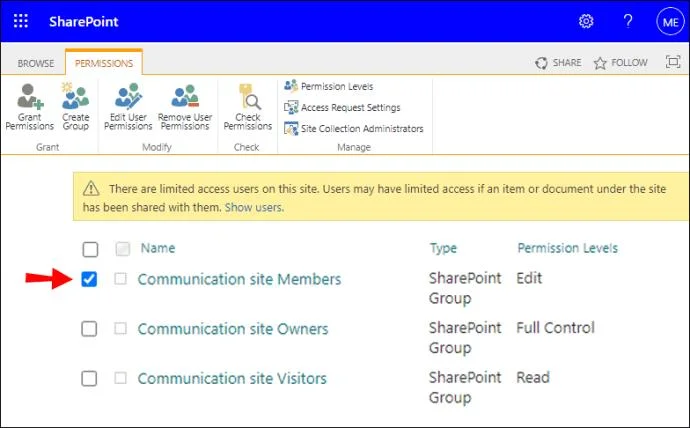Sort by the Name column header
The height and width of the screenshot is (428, 690).
[158, 248]
